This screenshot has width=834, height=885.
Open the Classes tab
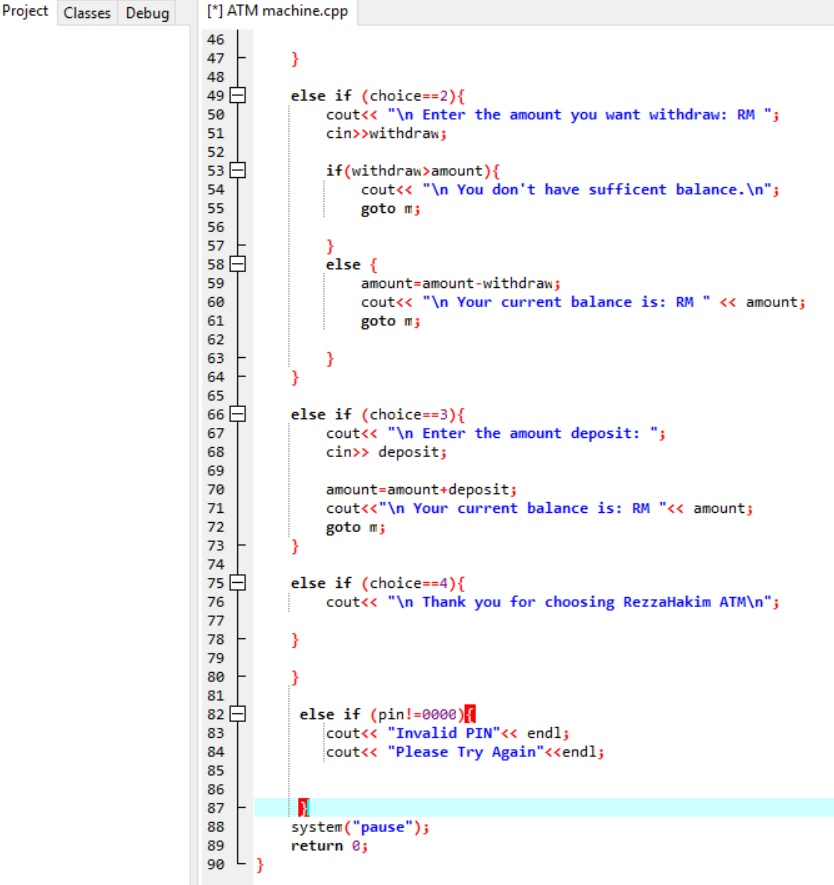coord(87,13)
